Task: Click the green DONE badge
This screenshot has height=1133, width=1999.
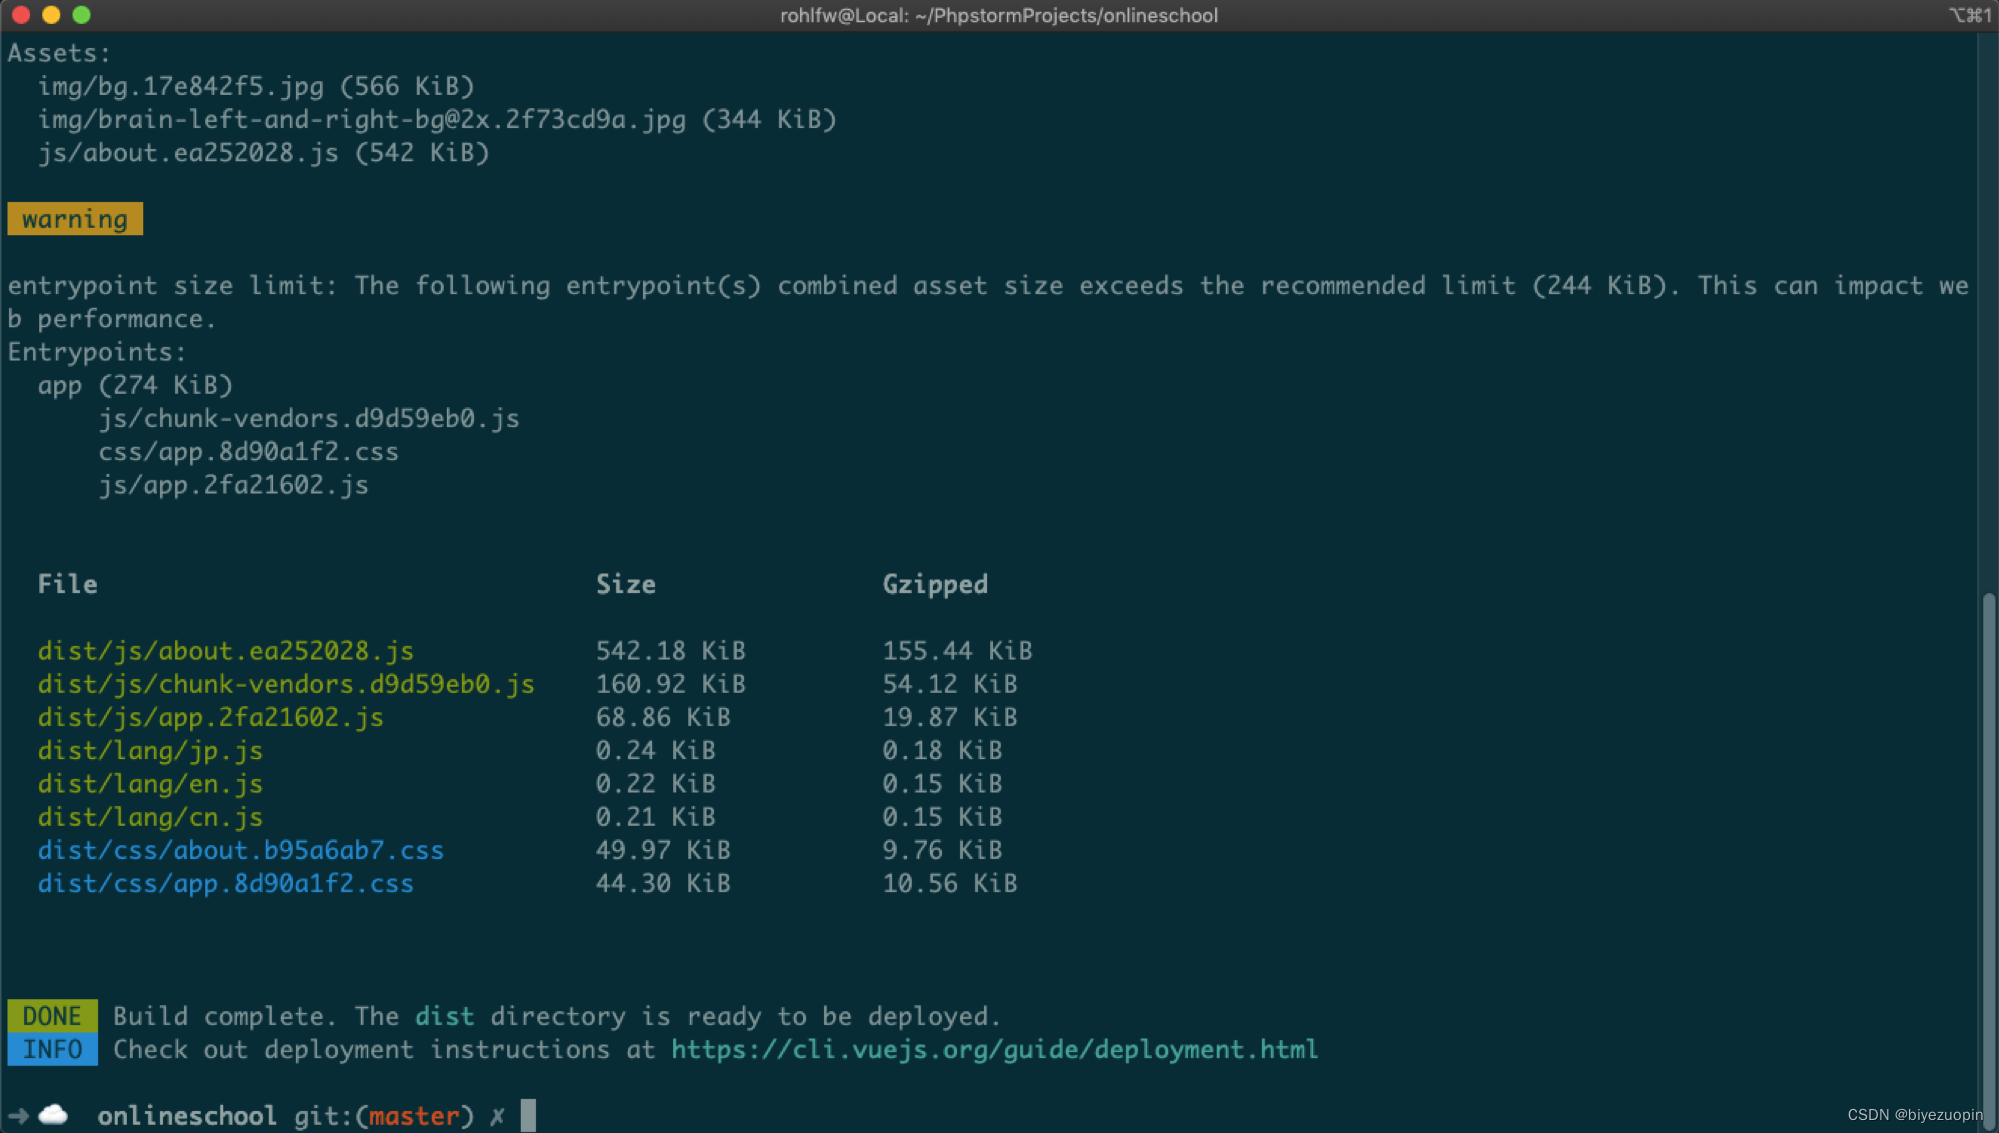Action: click(x=52, y=1016)
